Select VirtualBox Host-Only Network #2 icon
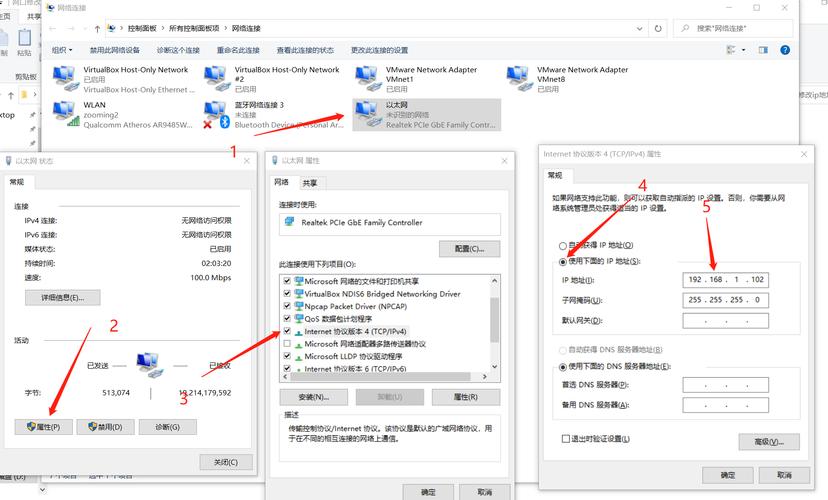 (x=217, y=78)
